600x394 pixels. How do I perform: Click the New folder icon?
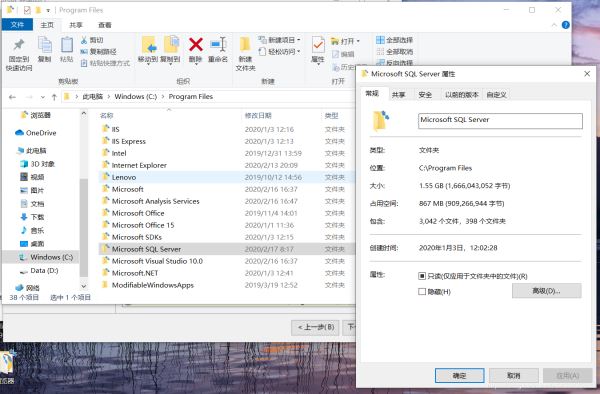point(245,44)
